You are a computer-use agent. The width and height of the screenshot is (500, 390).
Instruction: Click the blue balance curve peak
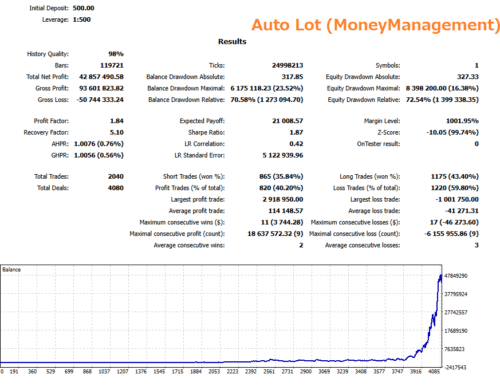(440, 276)
